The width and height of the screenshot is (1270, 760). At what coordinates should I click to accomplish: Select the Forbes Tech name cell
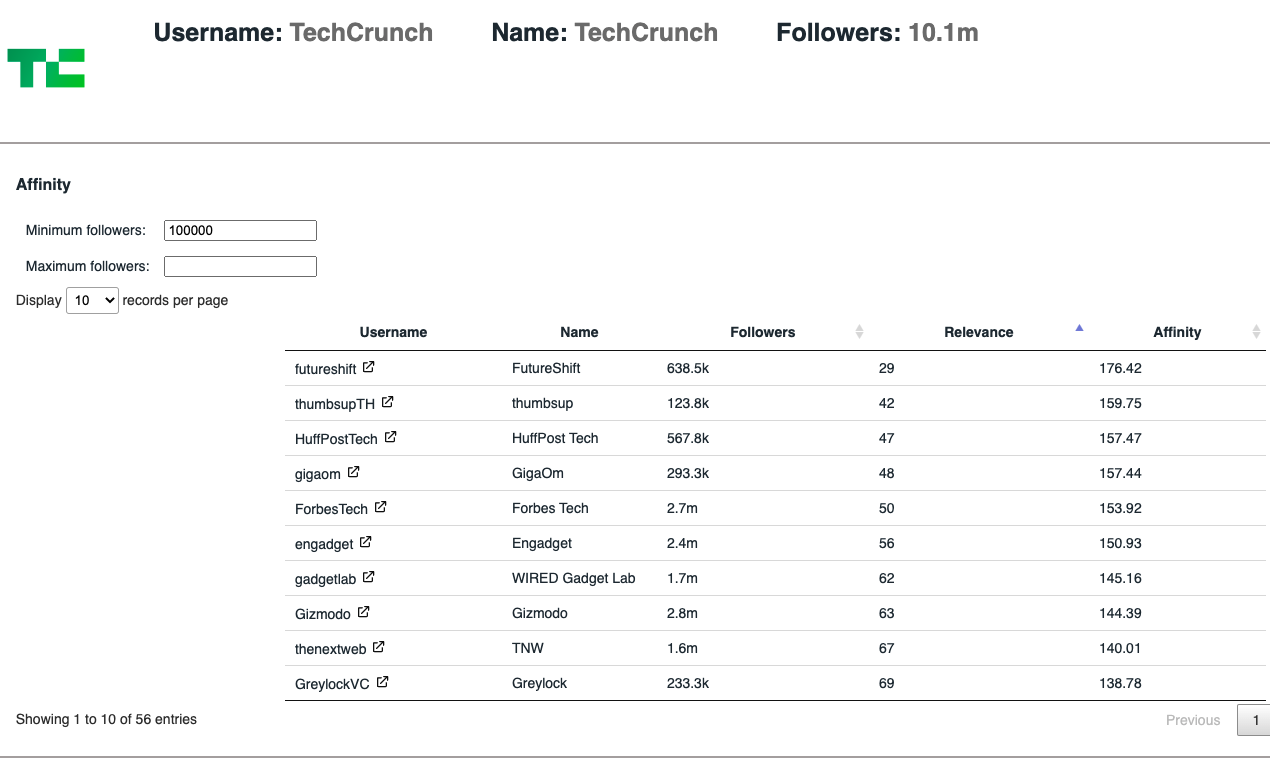point(550,508)
